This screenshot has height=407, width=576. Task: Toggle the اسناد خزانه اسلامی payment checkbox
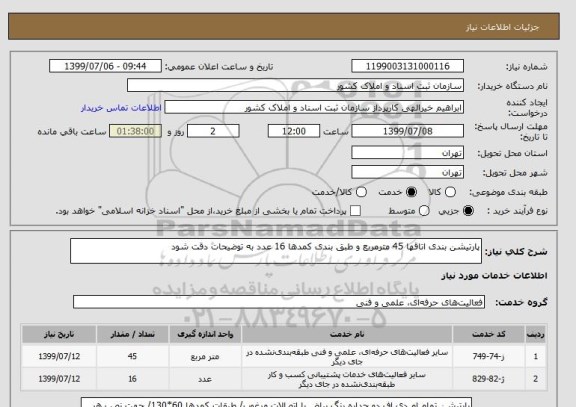coord(355,211)
